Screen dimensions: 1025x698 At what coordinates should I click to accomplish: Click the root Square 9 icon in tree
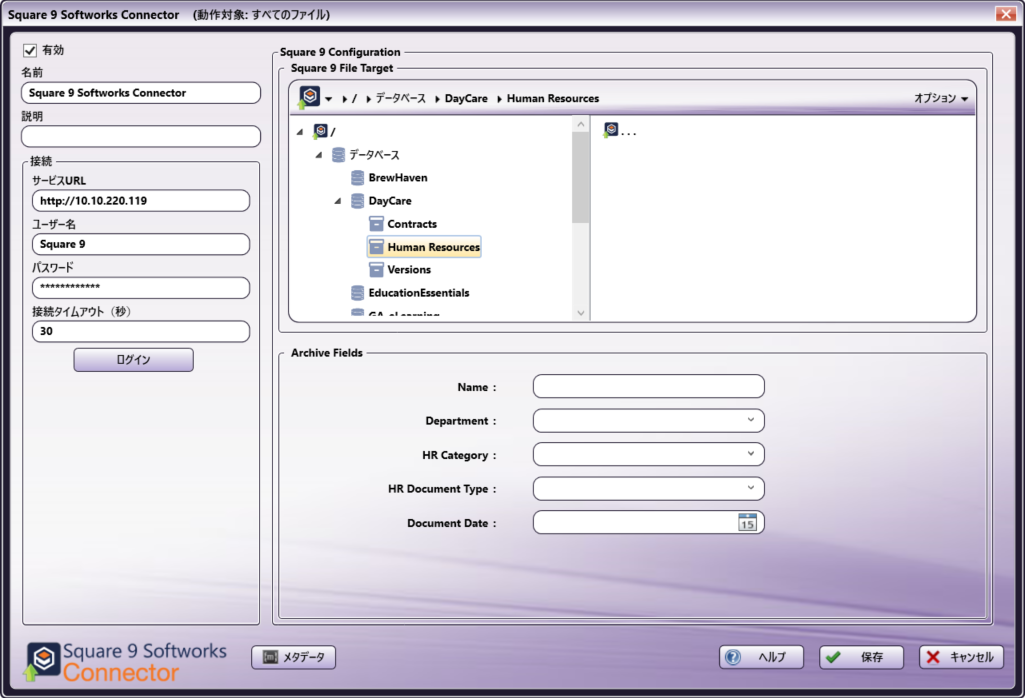tap(320, 131)
